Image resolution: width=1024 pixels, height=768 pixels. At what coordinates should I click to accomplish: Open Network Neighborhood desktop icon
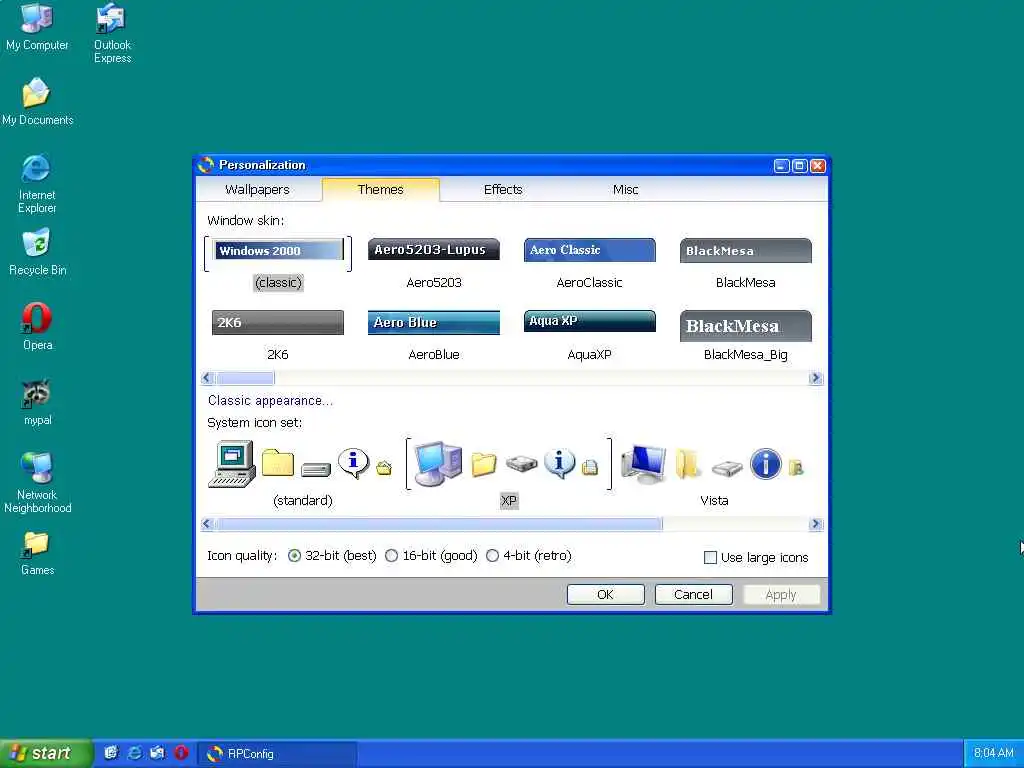click(x=37, y=482)
